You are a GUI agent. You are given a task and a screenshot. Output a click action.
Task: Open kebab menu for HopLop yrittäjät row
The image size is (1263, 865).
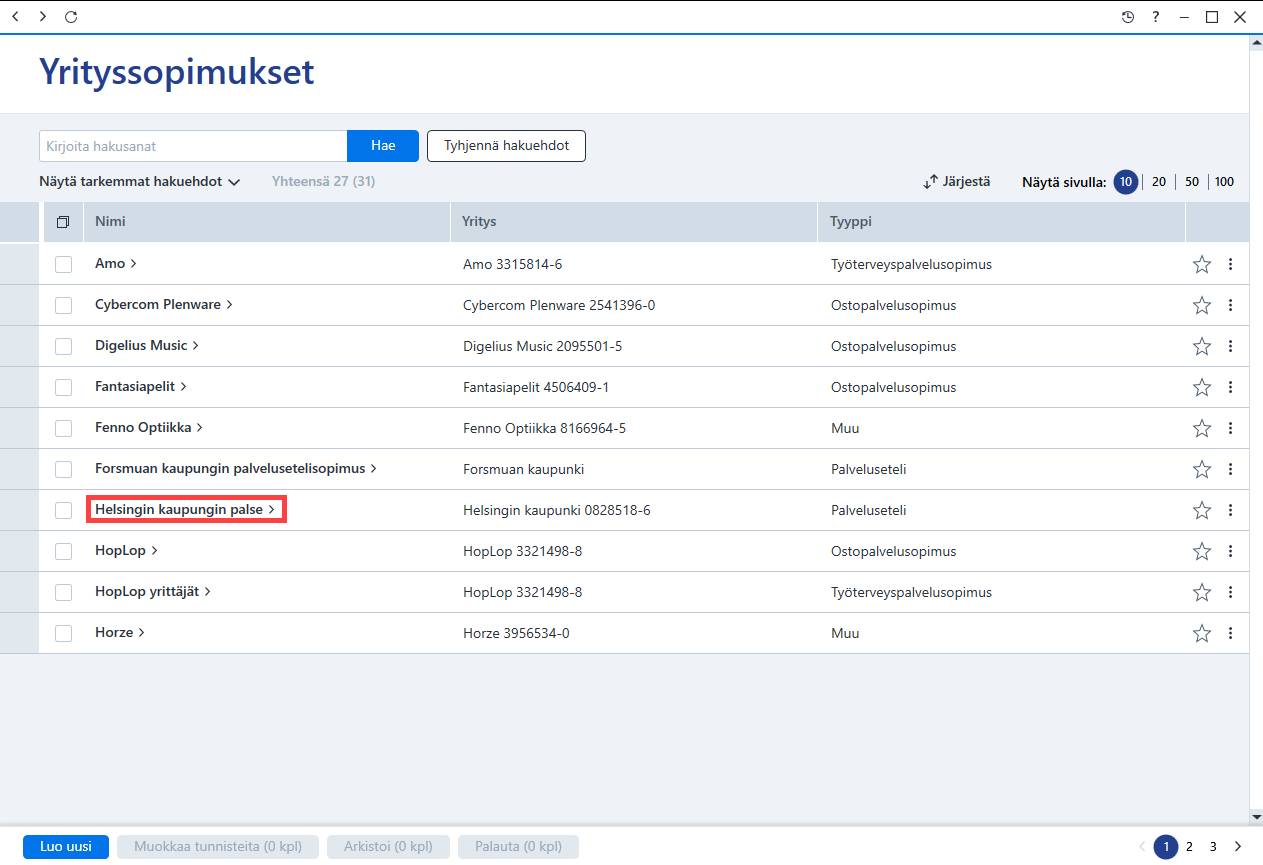coord(1230,592)
